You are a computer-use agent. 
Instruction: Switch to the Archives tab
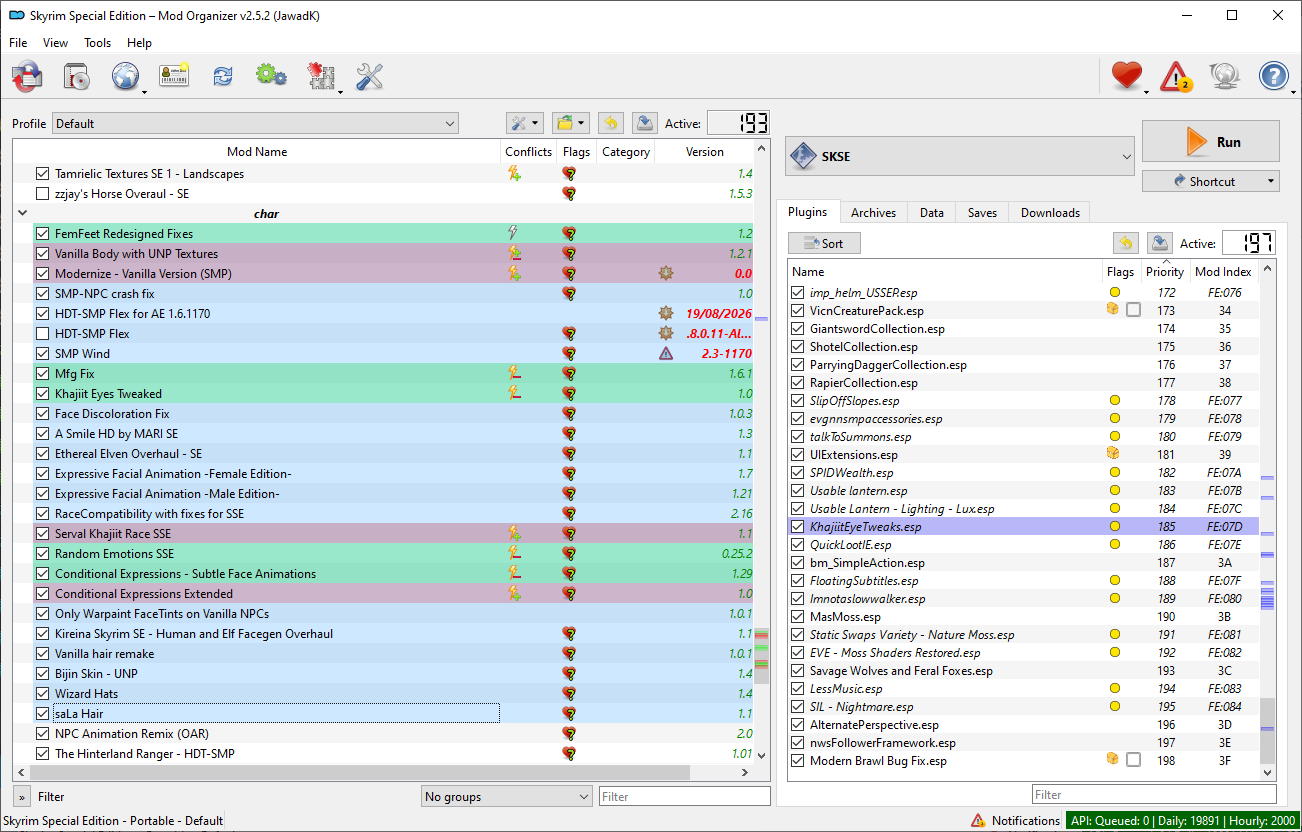click(873, 213)
